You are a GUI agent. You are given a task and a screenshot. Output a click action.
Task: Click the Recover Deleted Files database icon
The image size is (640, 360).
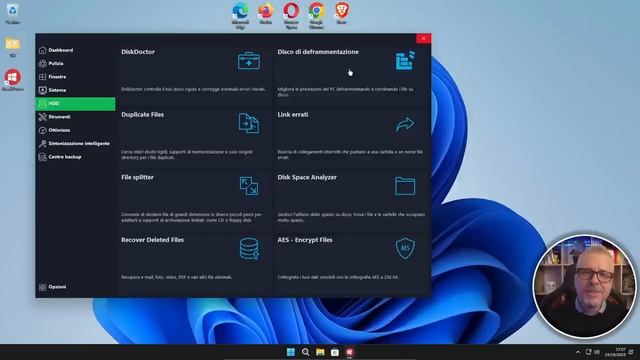pos(249,249)
